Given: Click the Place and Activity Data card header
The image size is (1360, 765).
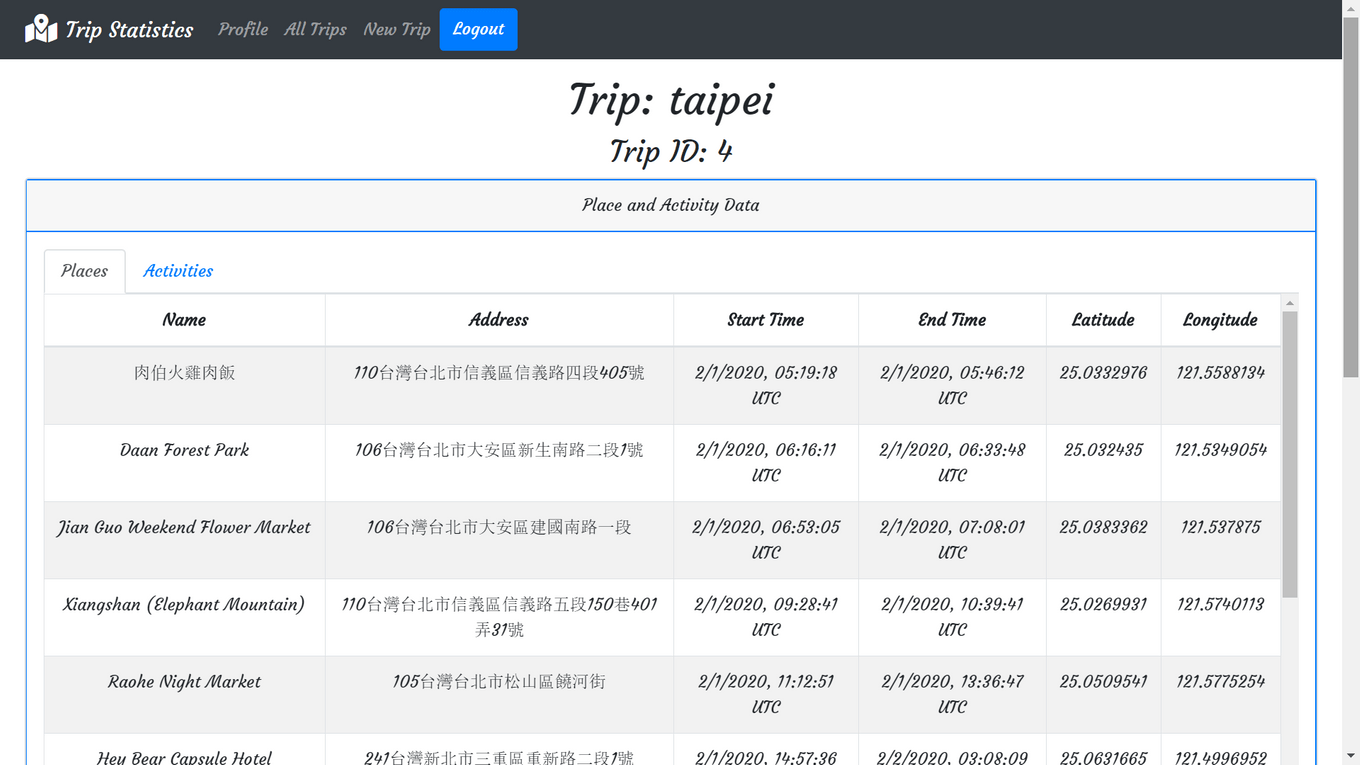Looking at the screenshot, I should click(x=671, y=205).
